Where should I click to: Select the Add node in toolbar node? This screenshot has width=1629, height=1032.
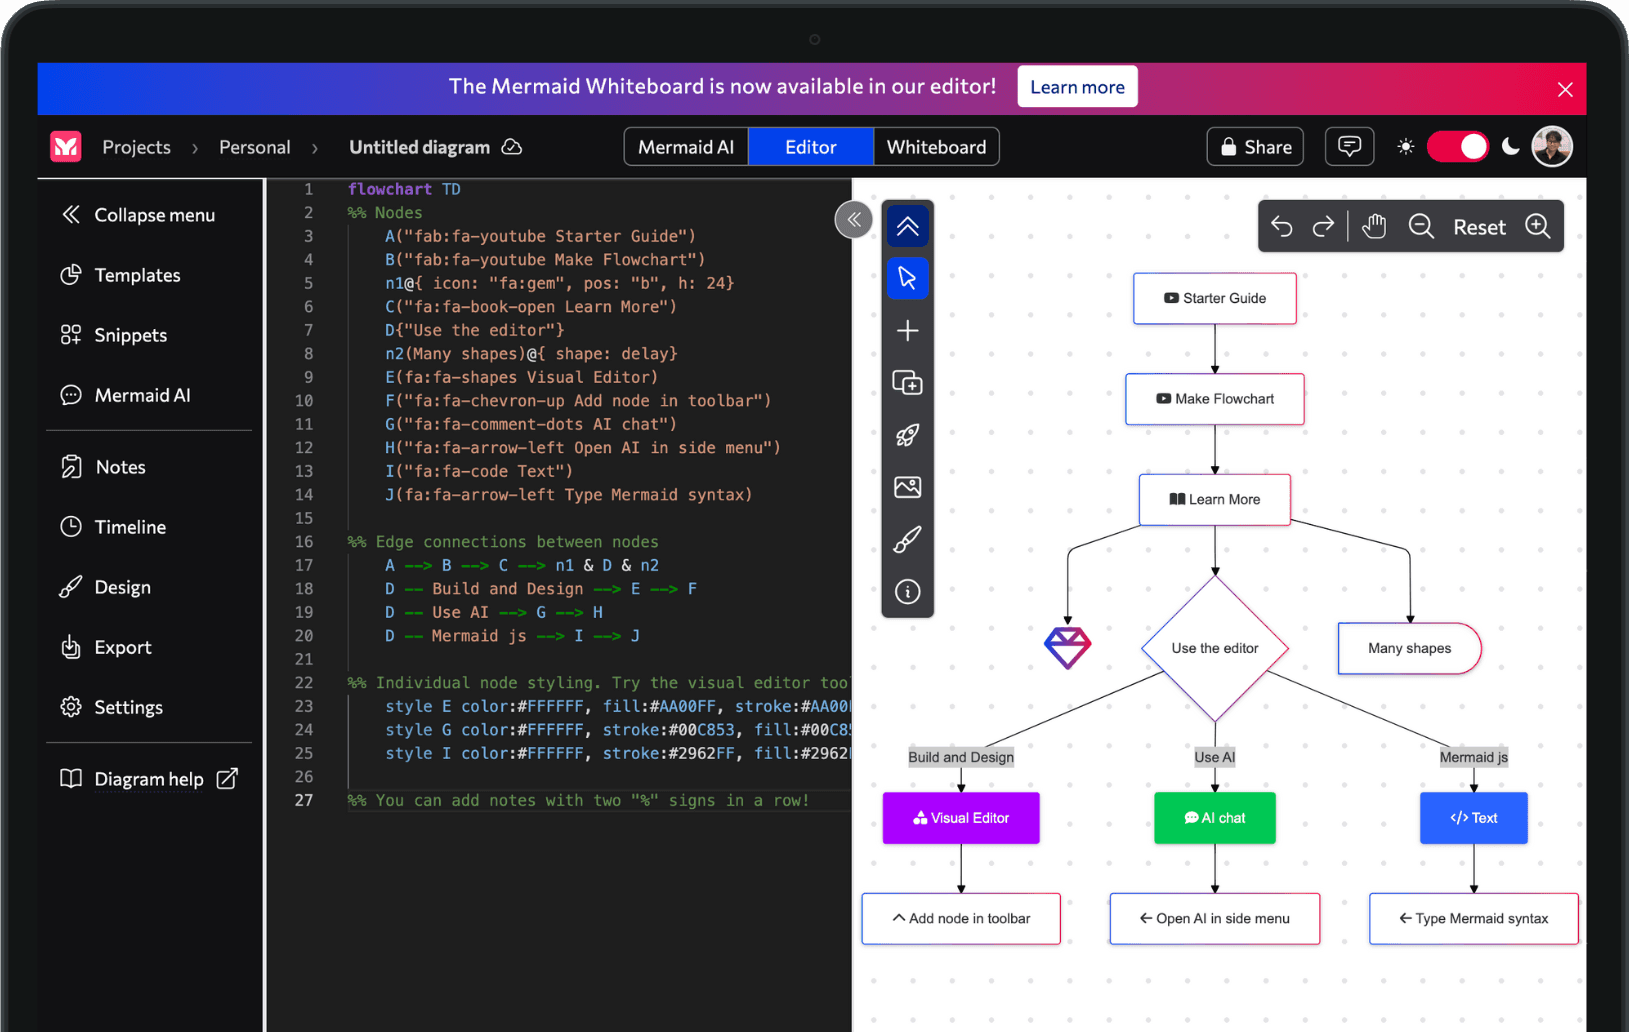961,919
